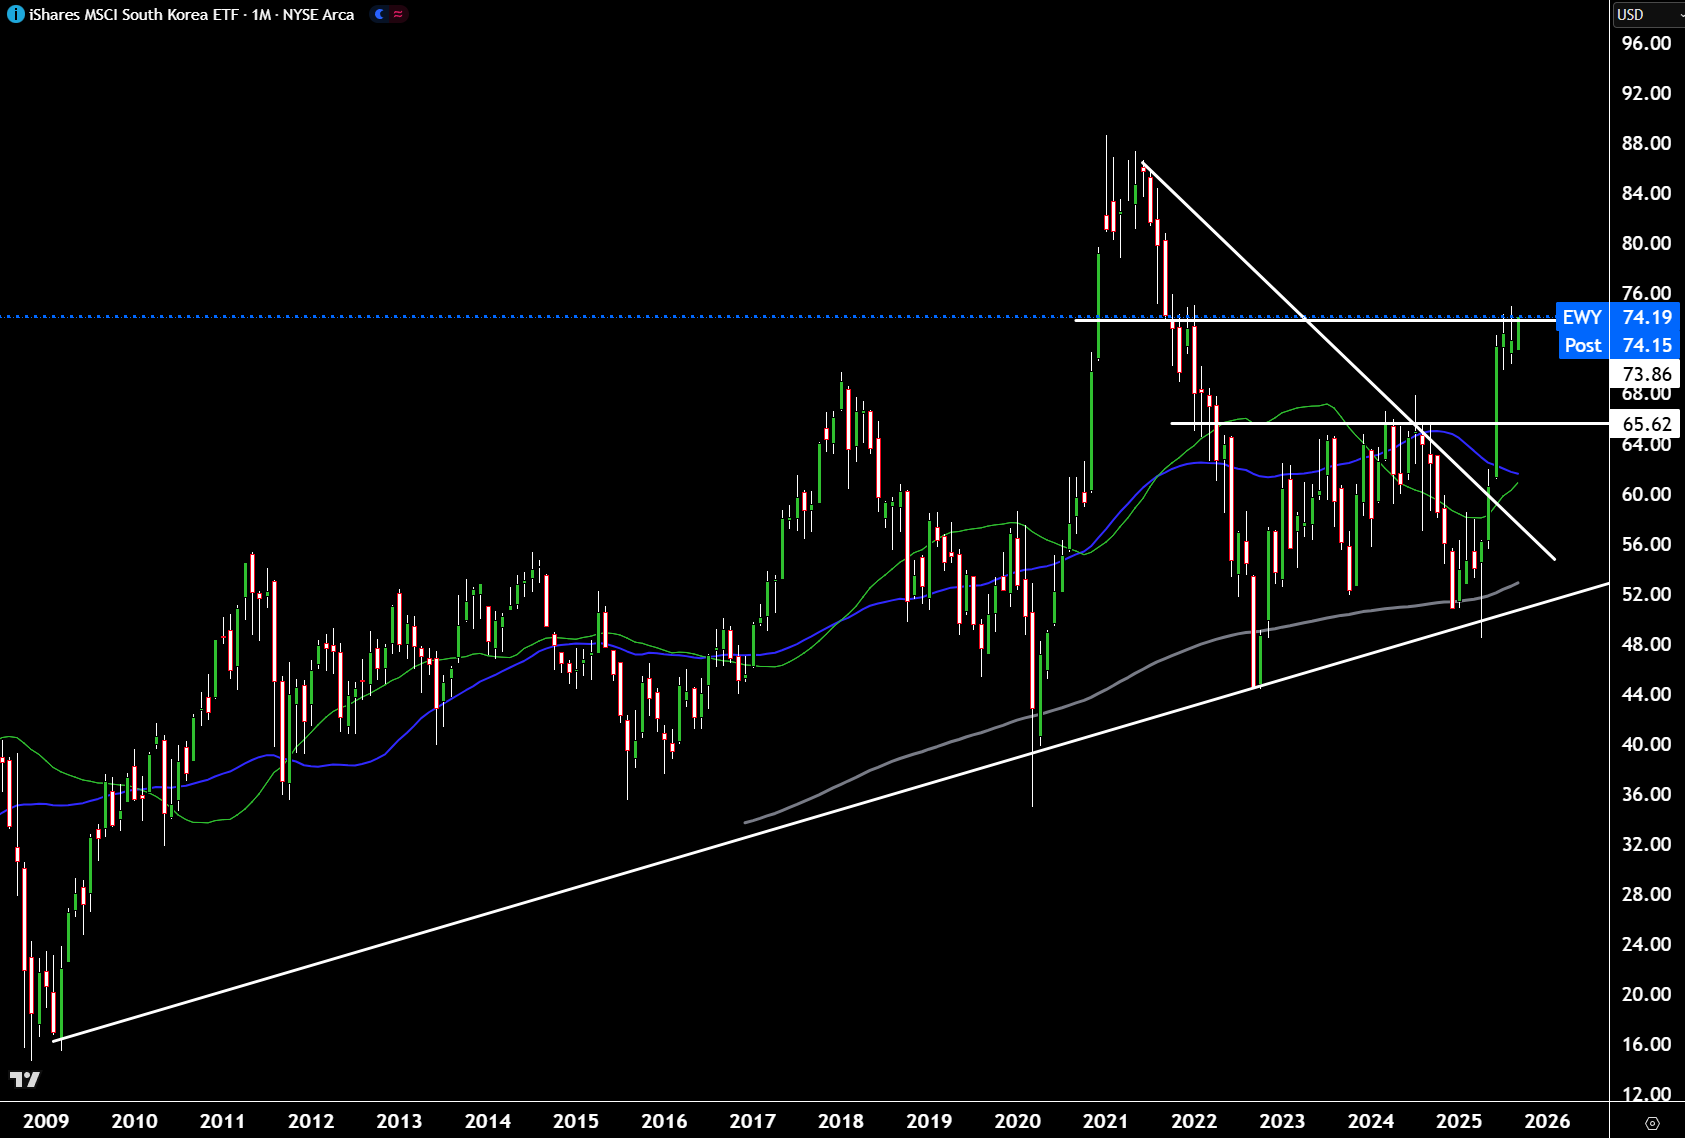
Task: Select the 65.62 horizontal line price label
Action: tap(1646, 424)
